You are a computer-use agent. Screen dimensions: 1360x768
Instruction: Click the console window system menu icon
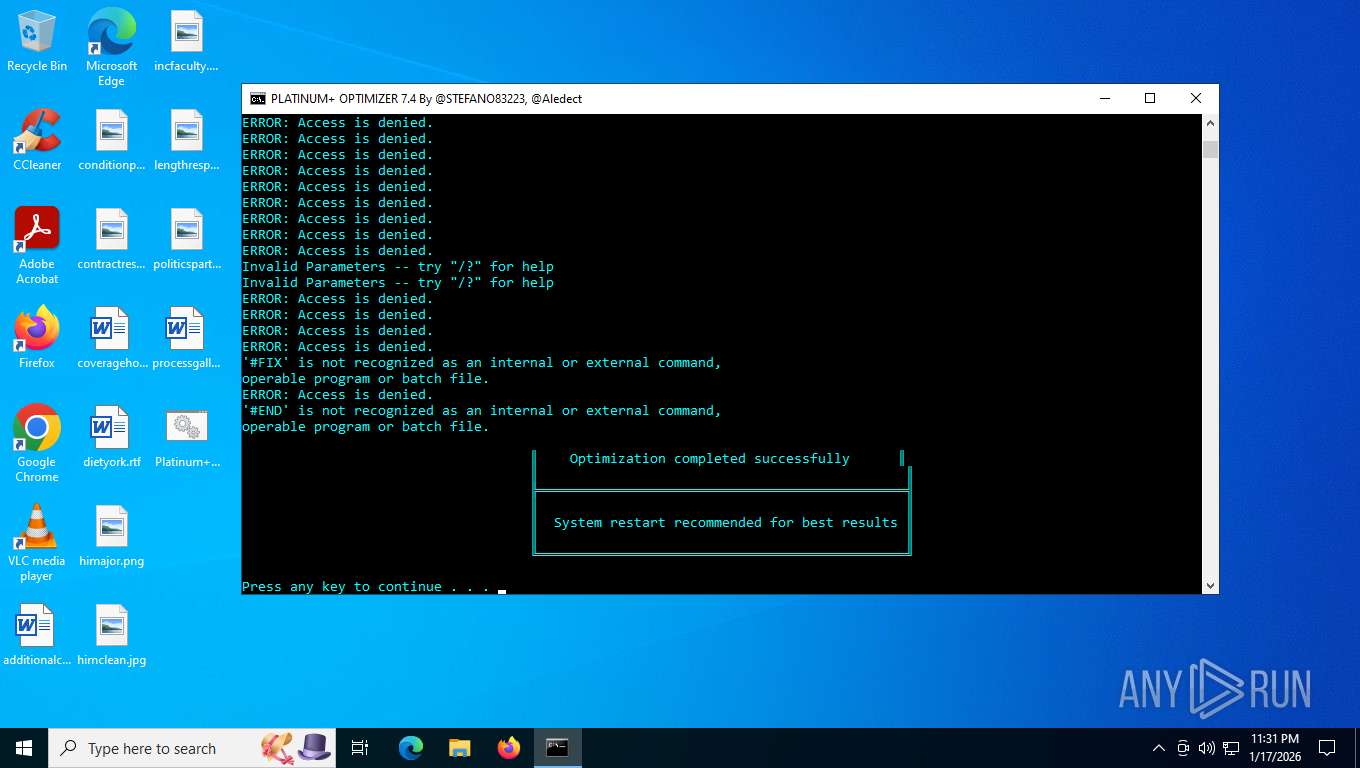point(258,98)
